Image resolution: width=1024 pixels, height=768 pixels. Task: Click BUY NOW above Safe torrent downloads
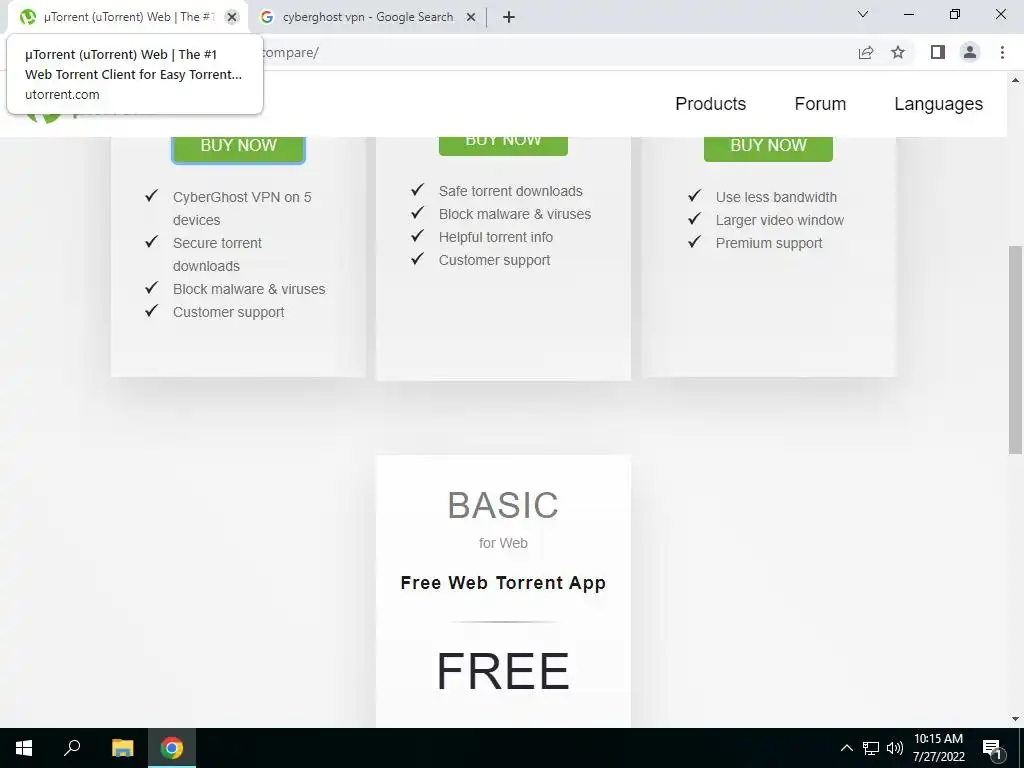503,144
